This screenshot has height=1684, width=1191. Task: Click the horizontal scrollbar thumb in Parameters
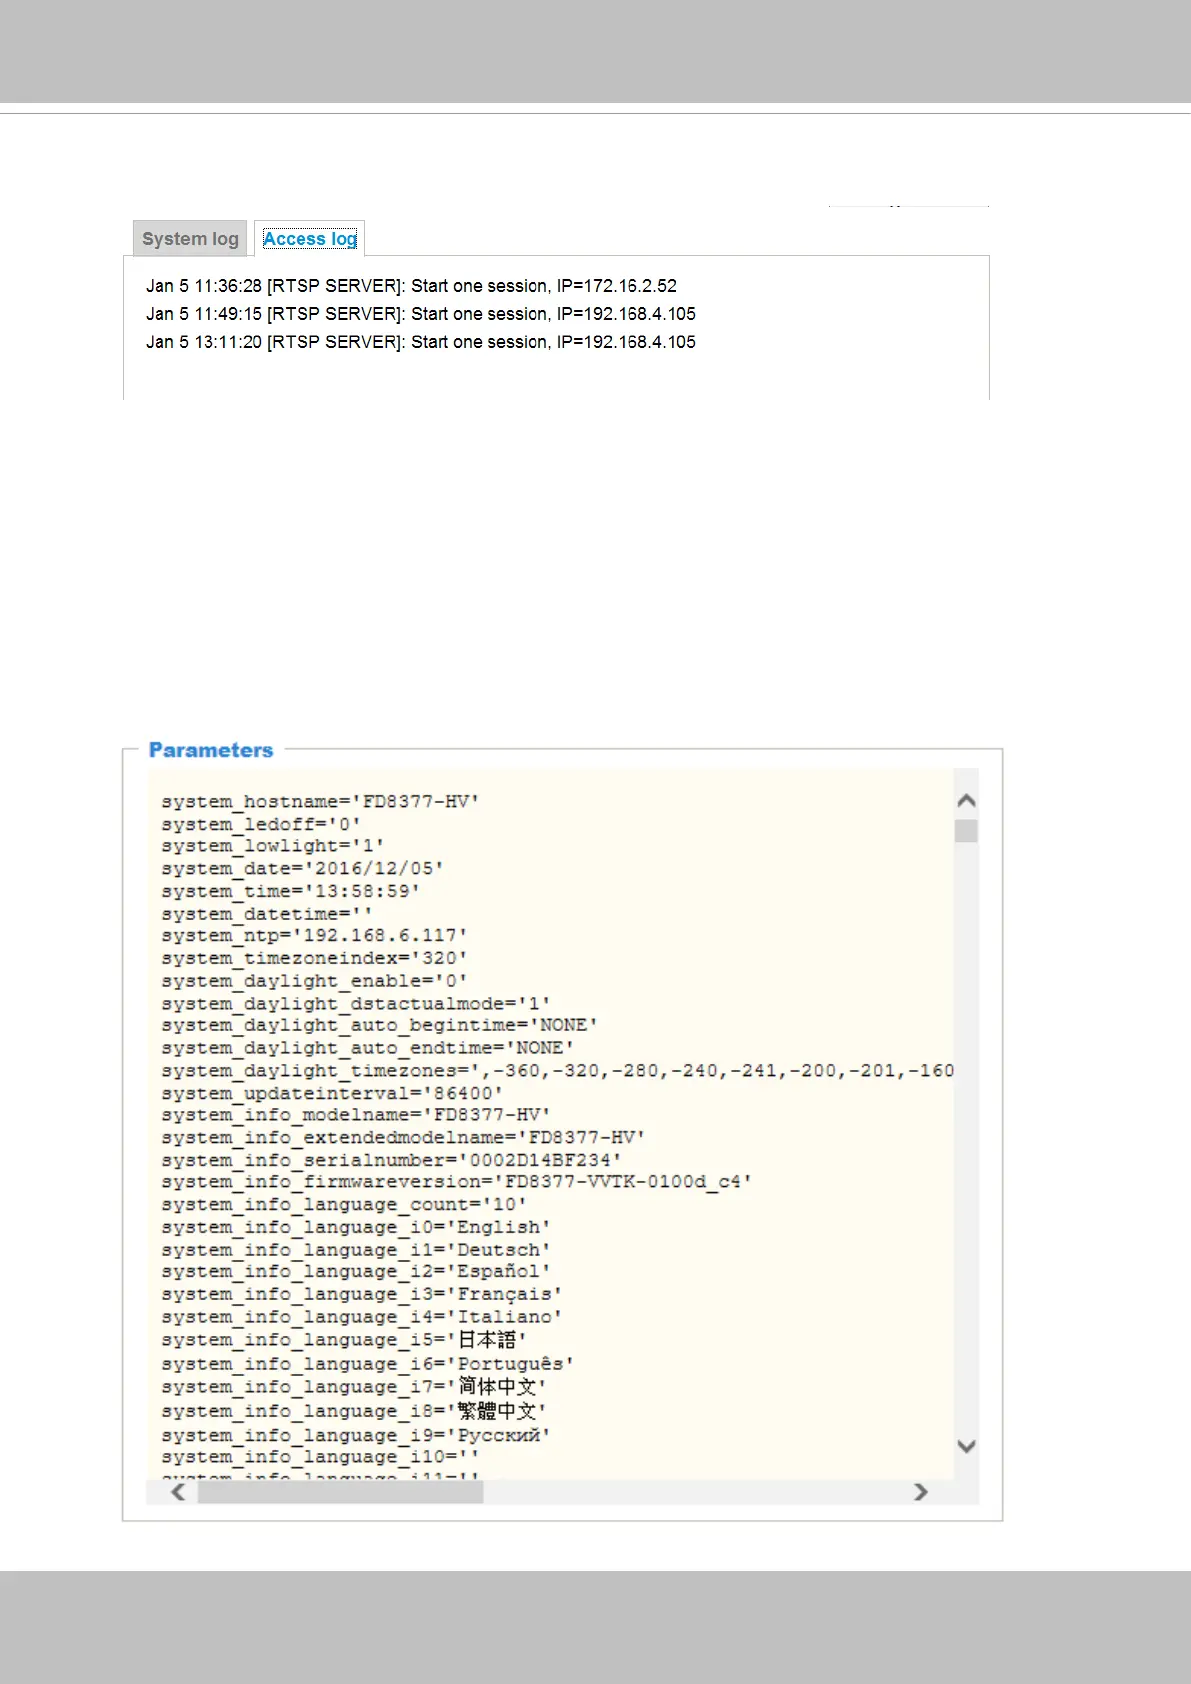(340, 1492)
